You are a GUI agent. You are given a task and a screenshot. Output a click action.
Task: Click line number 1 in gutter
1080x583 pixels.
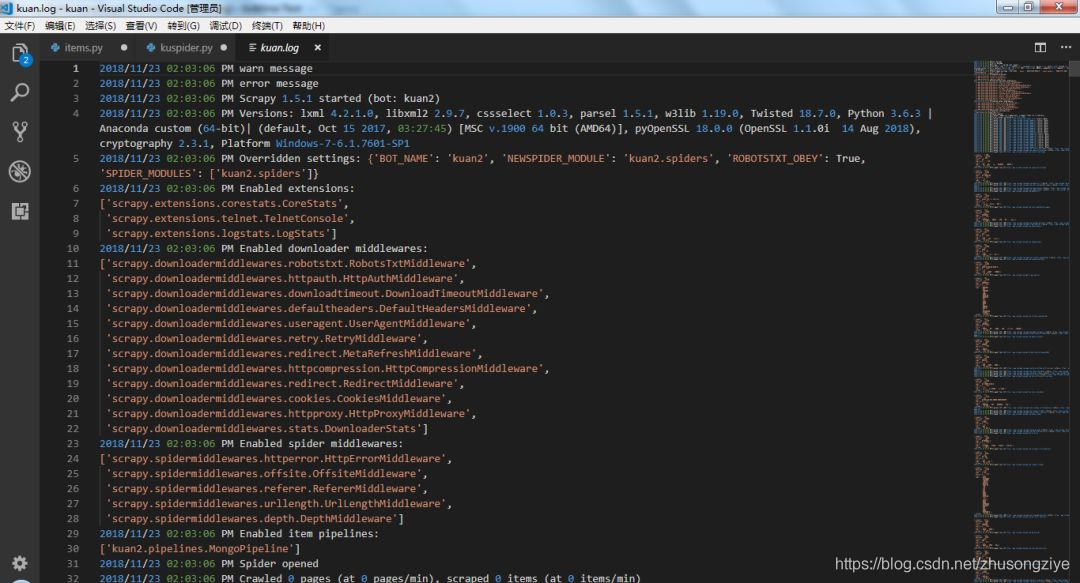pyautogui.click(x=76, y=68)
